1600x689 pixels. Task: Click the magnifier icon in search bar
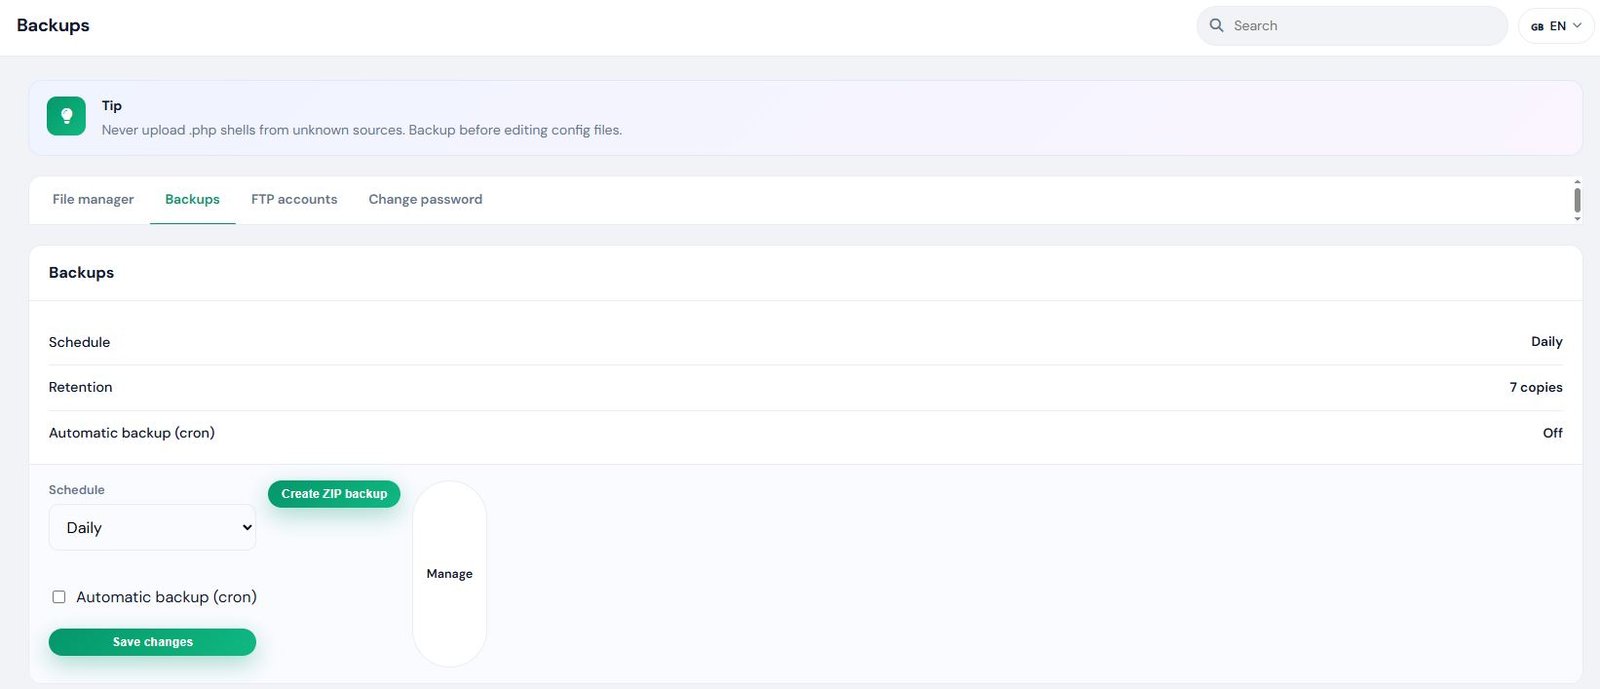1216,25
